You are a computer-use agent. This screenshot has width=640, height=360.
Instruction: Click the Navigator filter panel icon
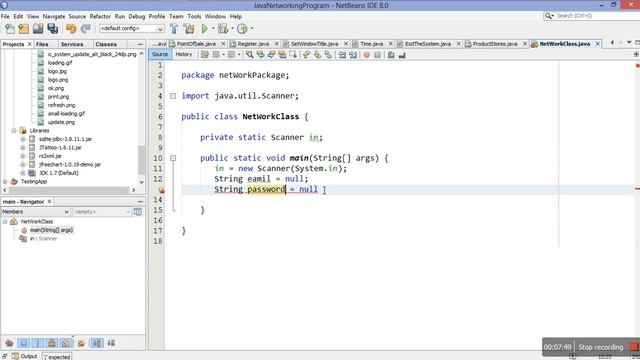click(x=138, y=211)
